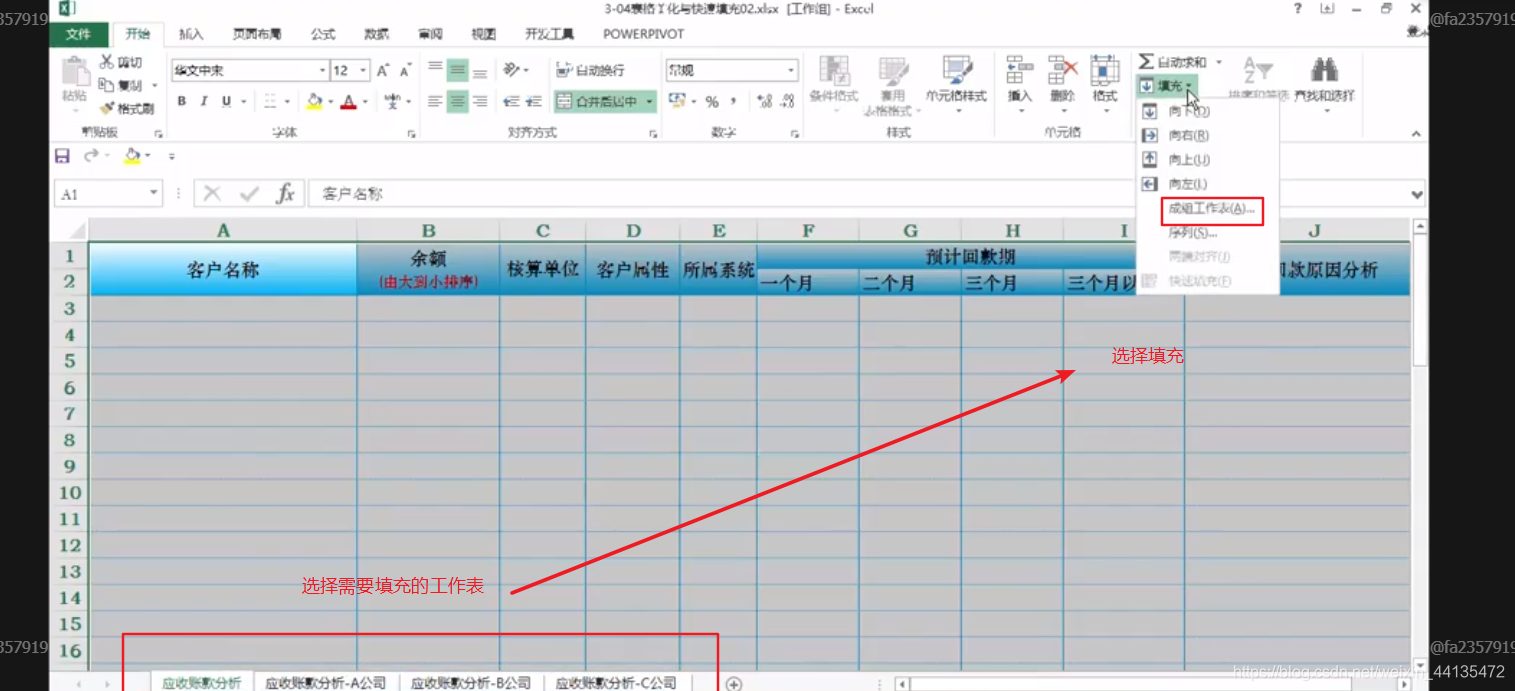Screen dimensions: 1515x691
Task: Toggle center horizontal alignment
Action: [x=458, y=101]
